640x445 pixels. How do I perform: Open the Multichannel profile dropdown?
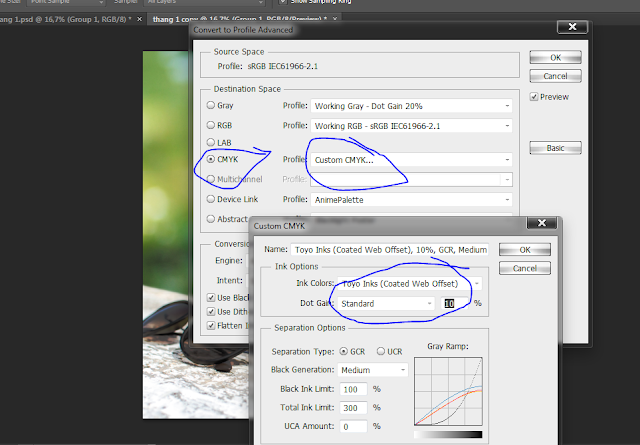(411, 180)
